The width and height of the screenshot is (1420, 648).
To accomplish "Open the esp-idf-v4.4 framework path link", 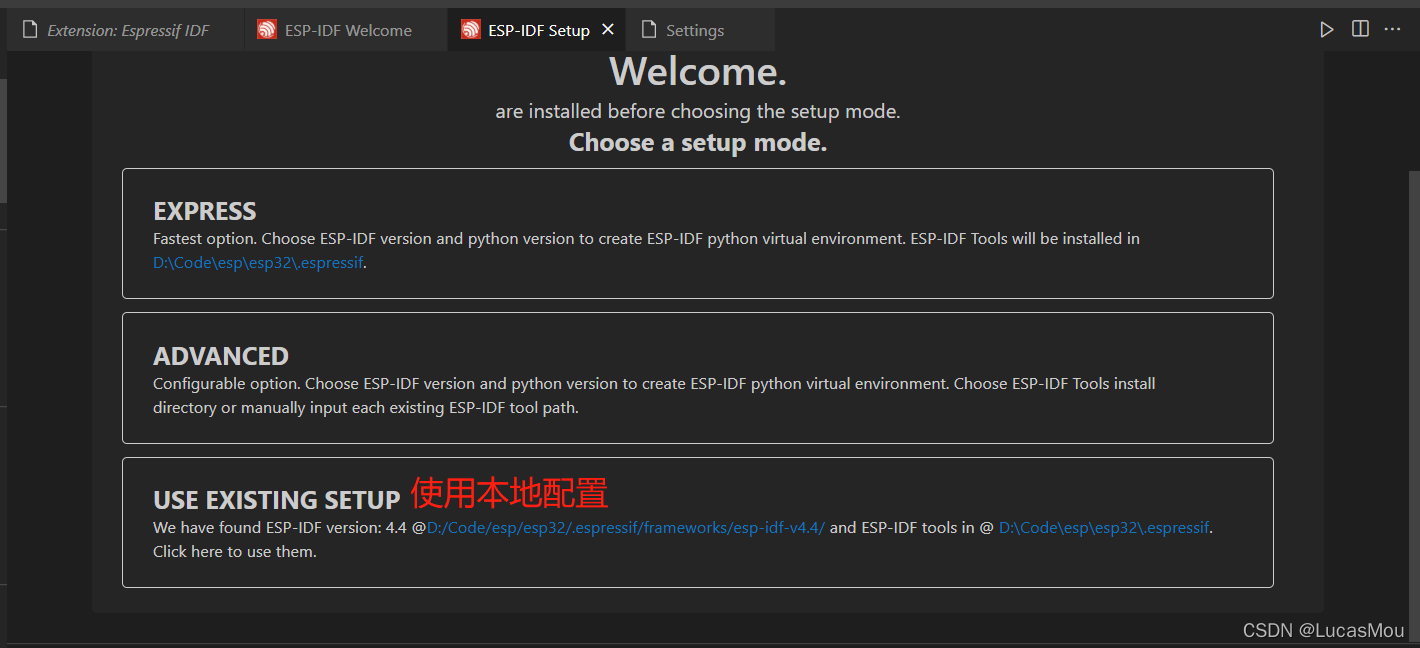I will (626, 527).
